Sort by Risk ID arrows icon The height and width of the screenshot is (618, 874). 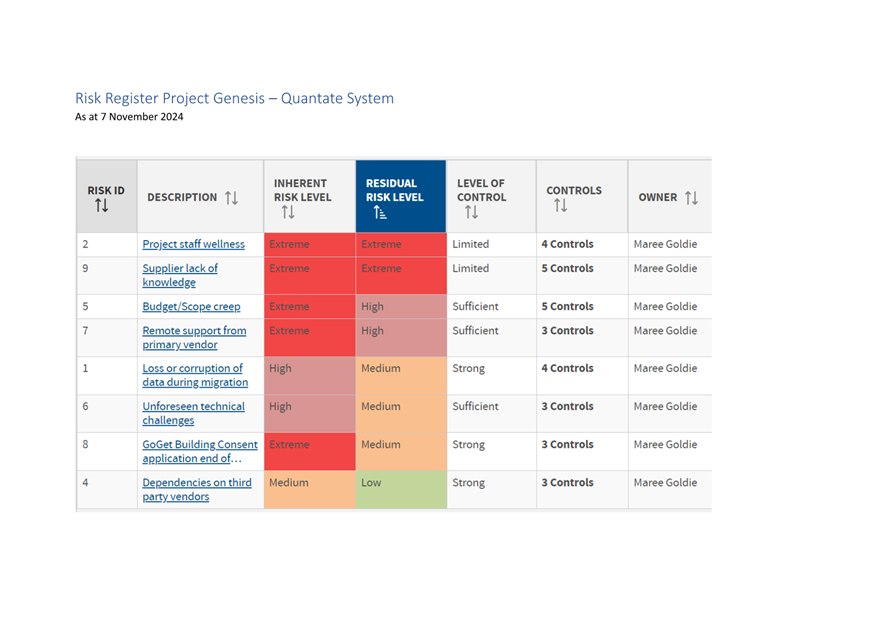(x=101, y=206)
